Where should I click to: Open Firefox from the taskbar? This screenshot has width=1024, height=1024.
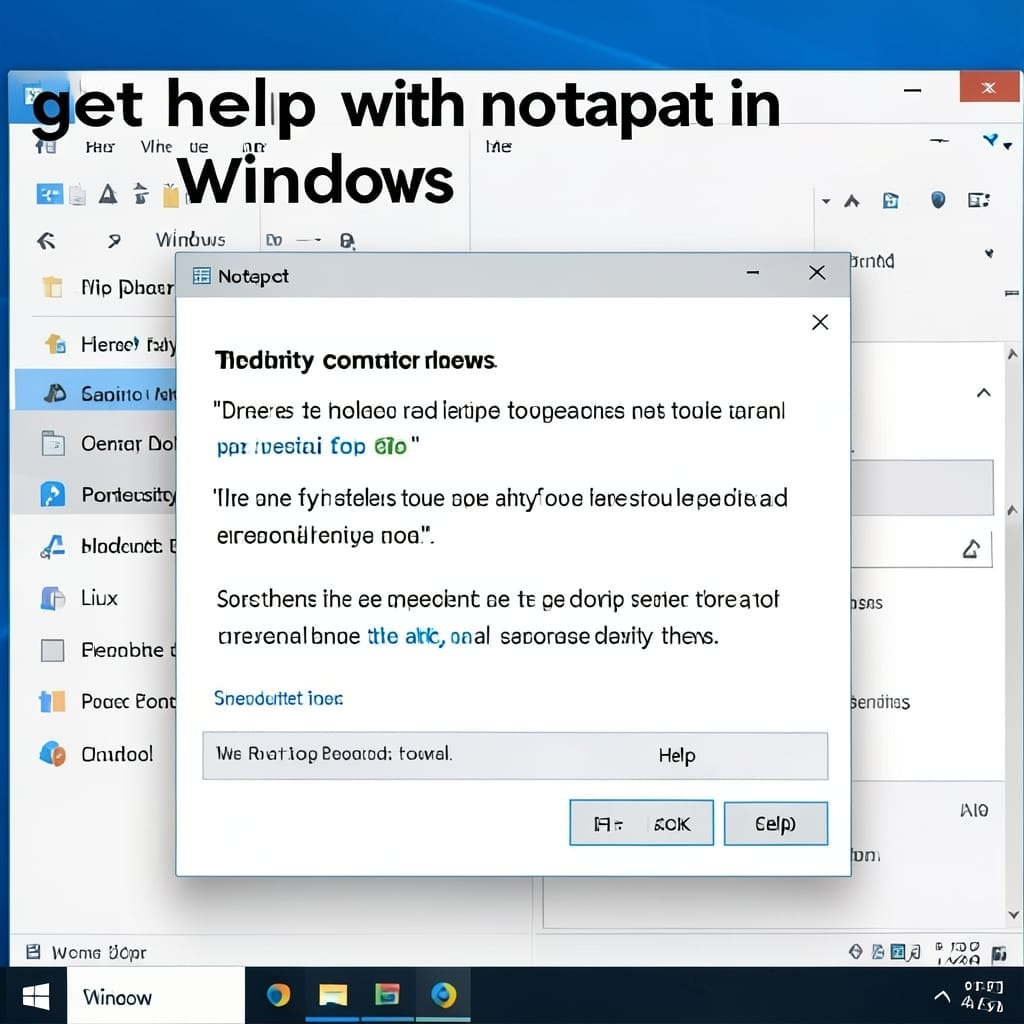[279, 996]
